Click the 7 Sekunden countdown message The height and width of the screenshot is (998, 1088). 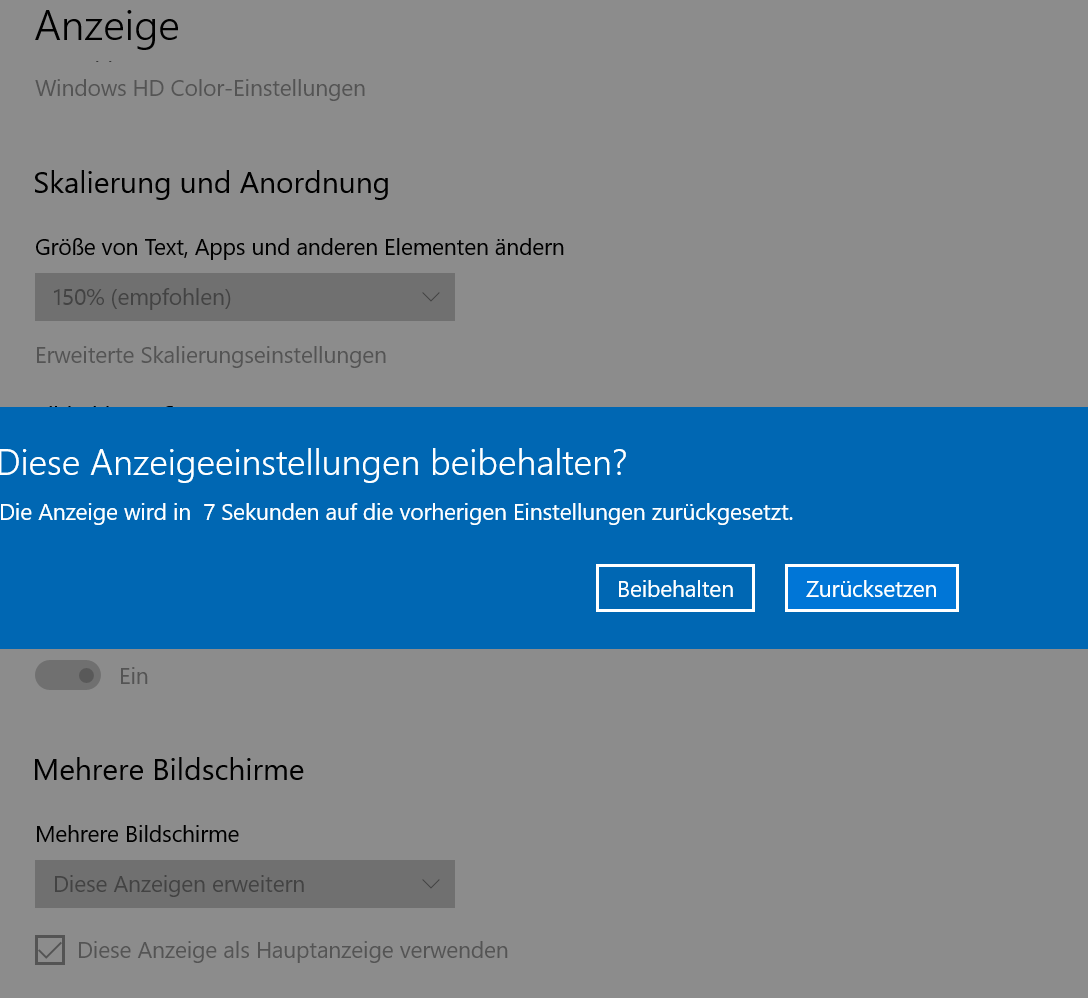pyautogui.click(x=396, y=513)
